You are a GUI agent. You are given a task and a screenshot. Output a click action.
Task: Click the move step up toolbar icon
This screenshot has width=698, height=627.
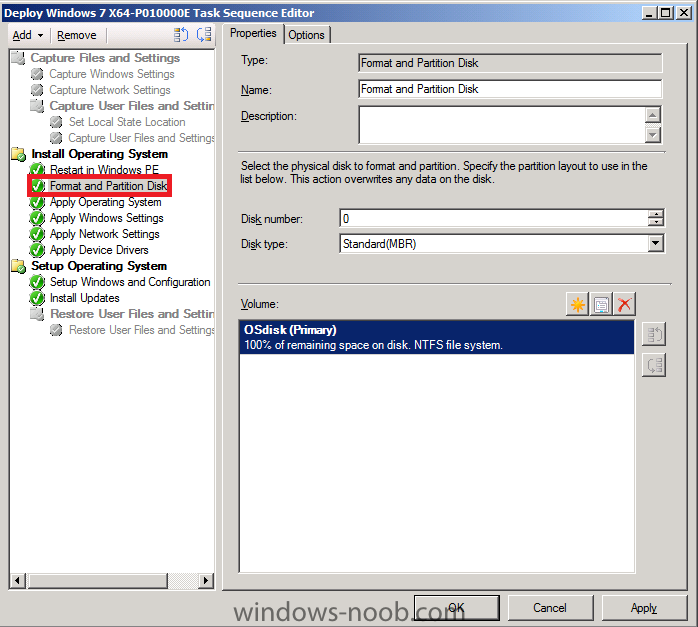click(x=181, y=35)
